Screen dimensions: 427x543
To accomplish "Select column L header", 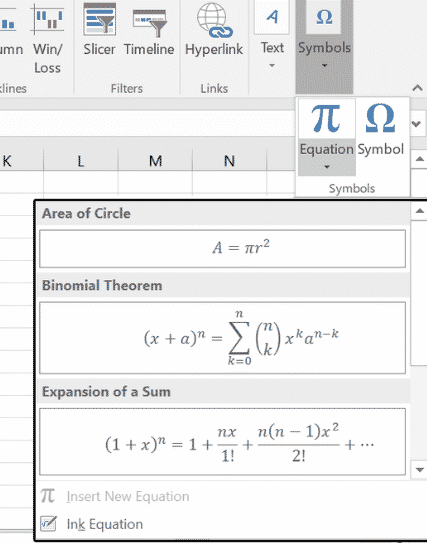I will 81,161.
